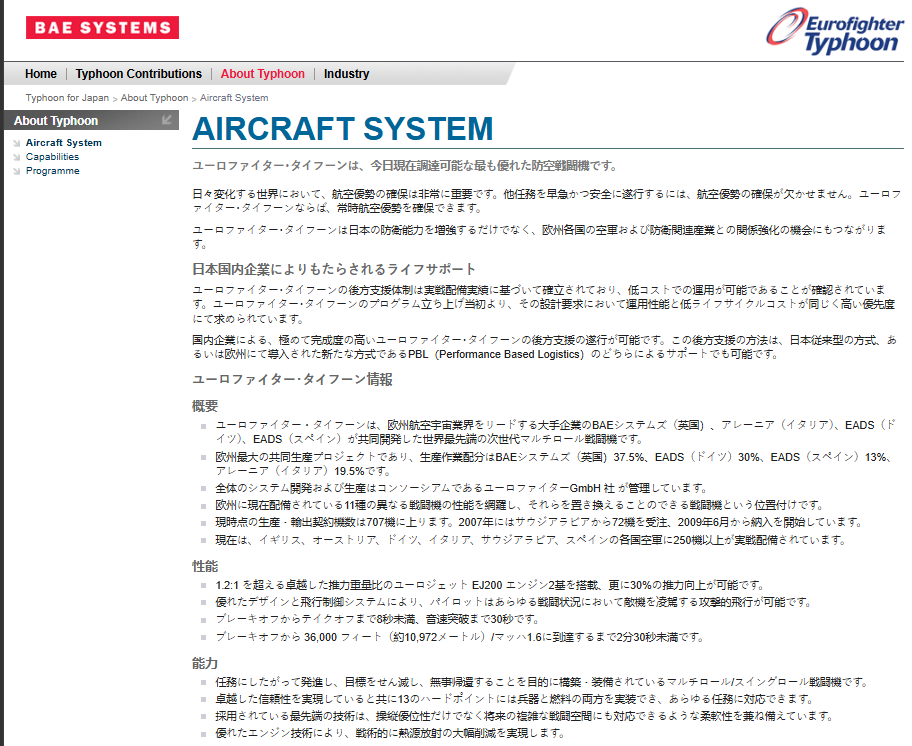
Task: Click the arrow icon beside Capabilities
Action: [17, 157]
